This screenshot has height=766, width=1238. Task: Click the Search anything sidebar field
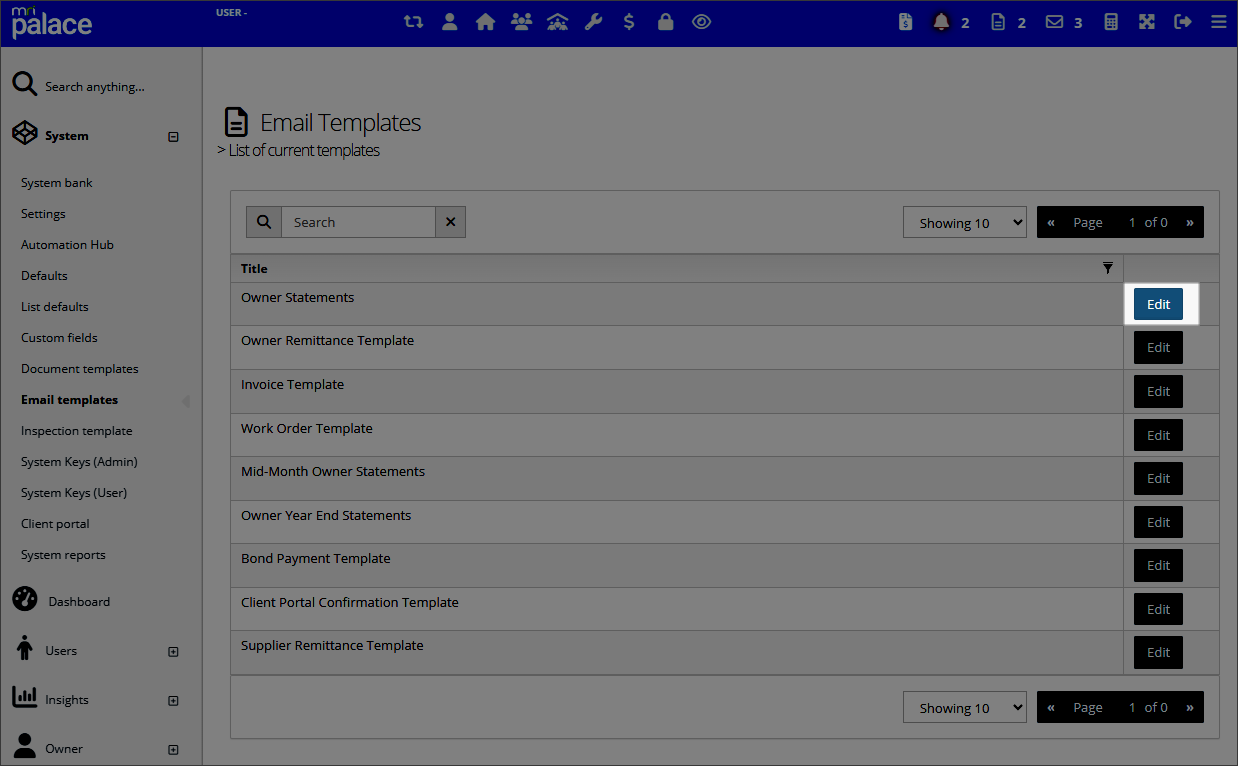pos(95,86)
